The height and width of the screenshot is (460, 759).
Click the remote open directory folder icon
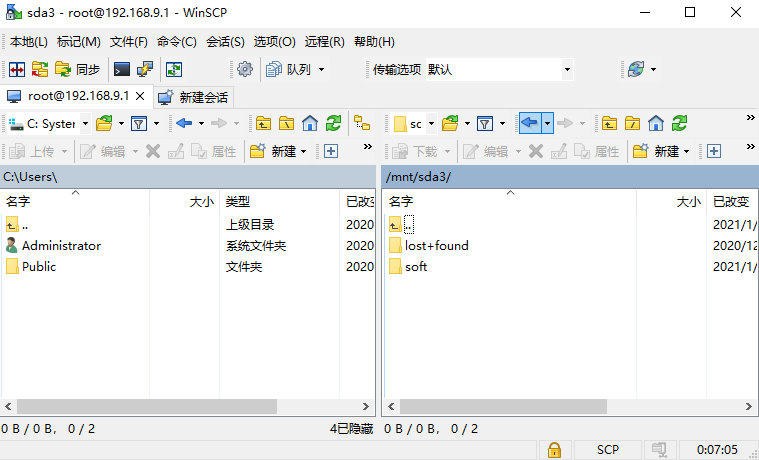pos(450,124)
